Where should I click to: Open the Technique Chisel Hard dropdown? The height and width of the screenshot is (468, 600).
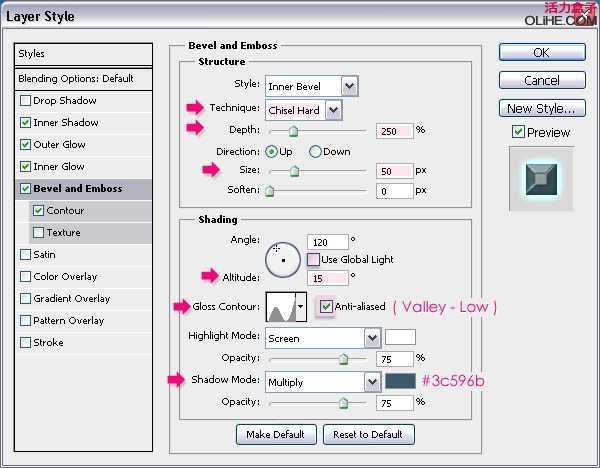[x=304, y=110]
